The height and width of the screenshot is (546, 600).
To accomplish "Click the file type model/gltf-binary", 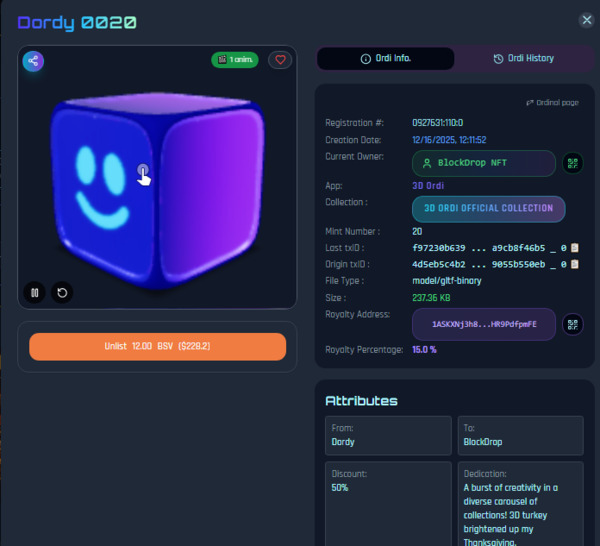I will pos(447,281).
